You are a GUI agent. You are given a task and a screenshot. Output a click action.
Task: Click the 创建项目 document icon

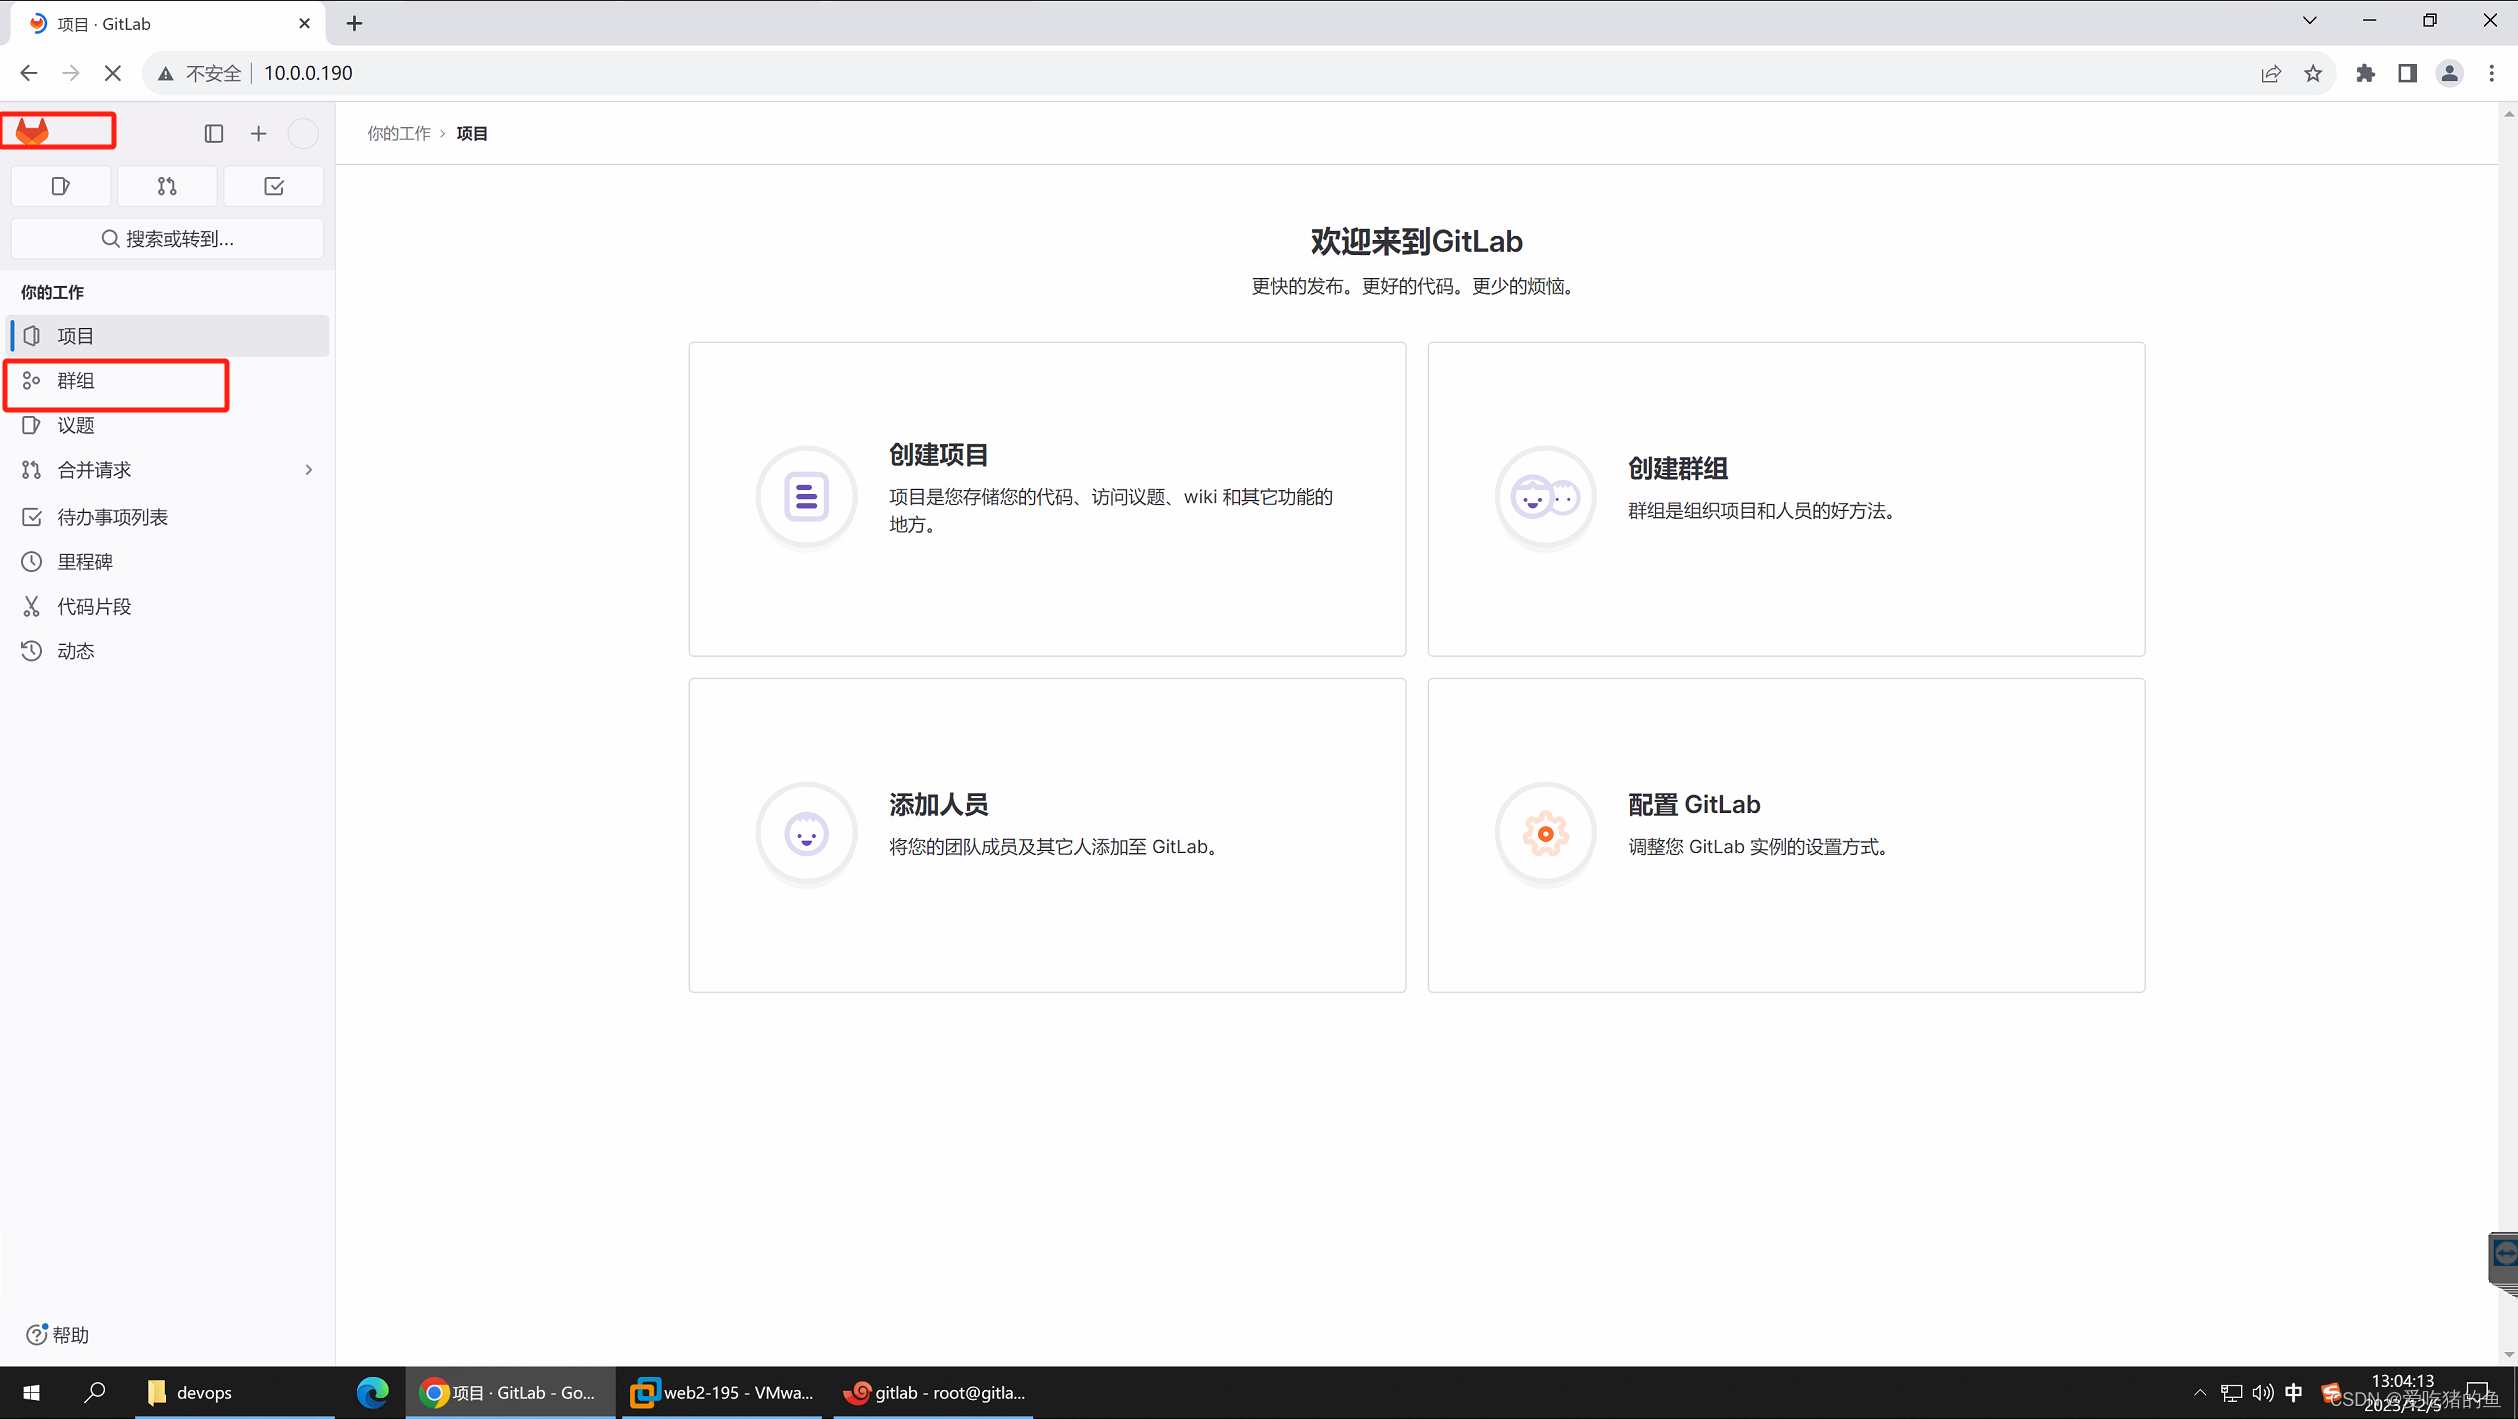coord(806,497)
